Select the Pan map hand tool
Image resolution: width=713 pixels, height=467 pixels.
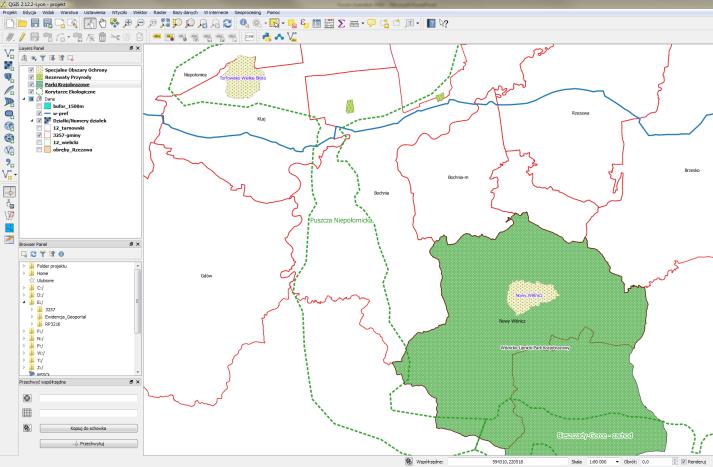pyautogui.click(x=103, y=23)
